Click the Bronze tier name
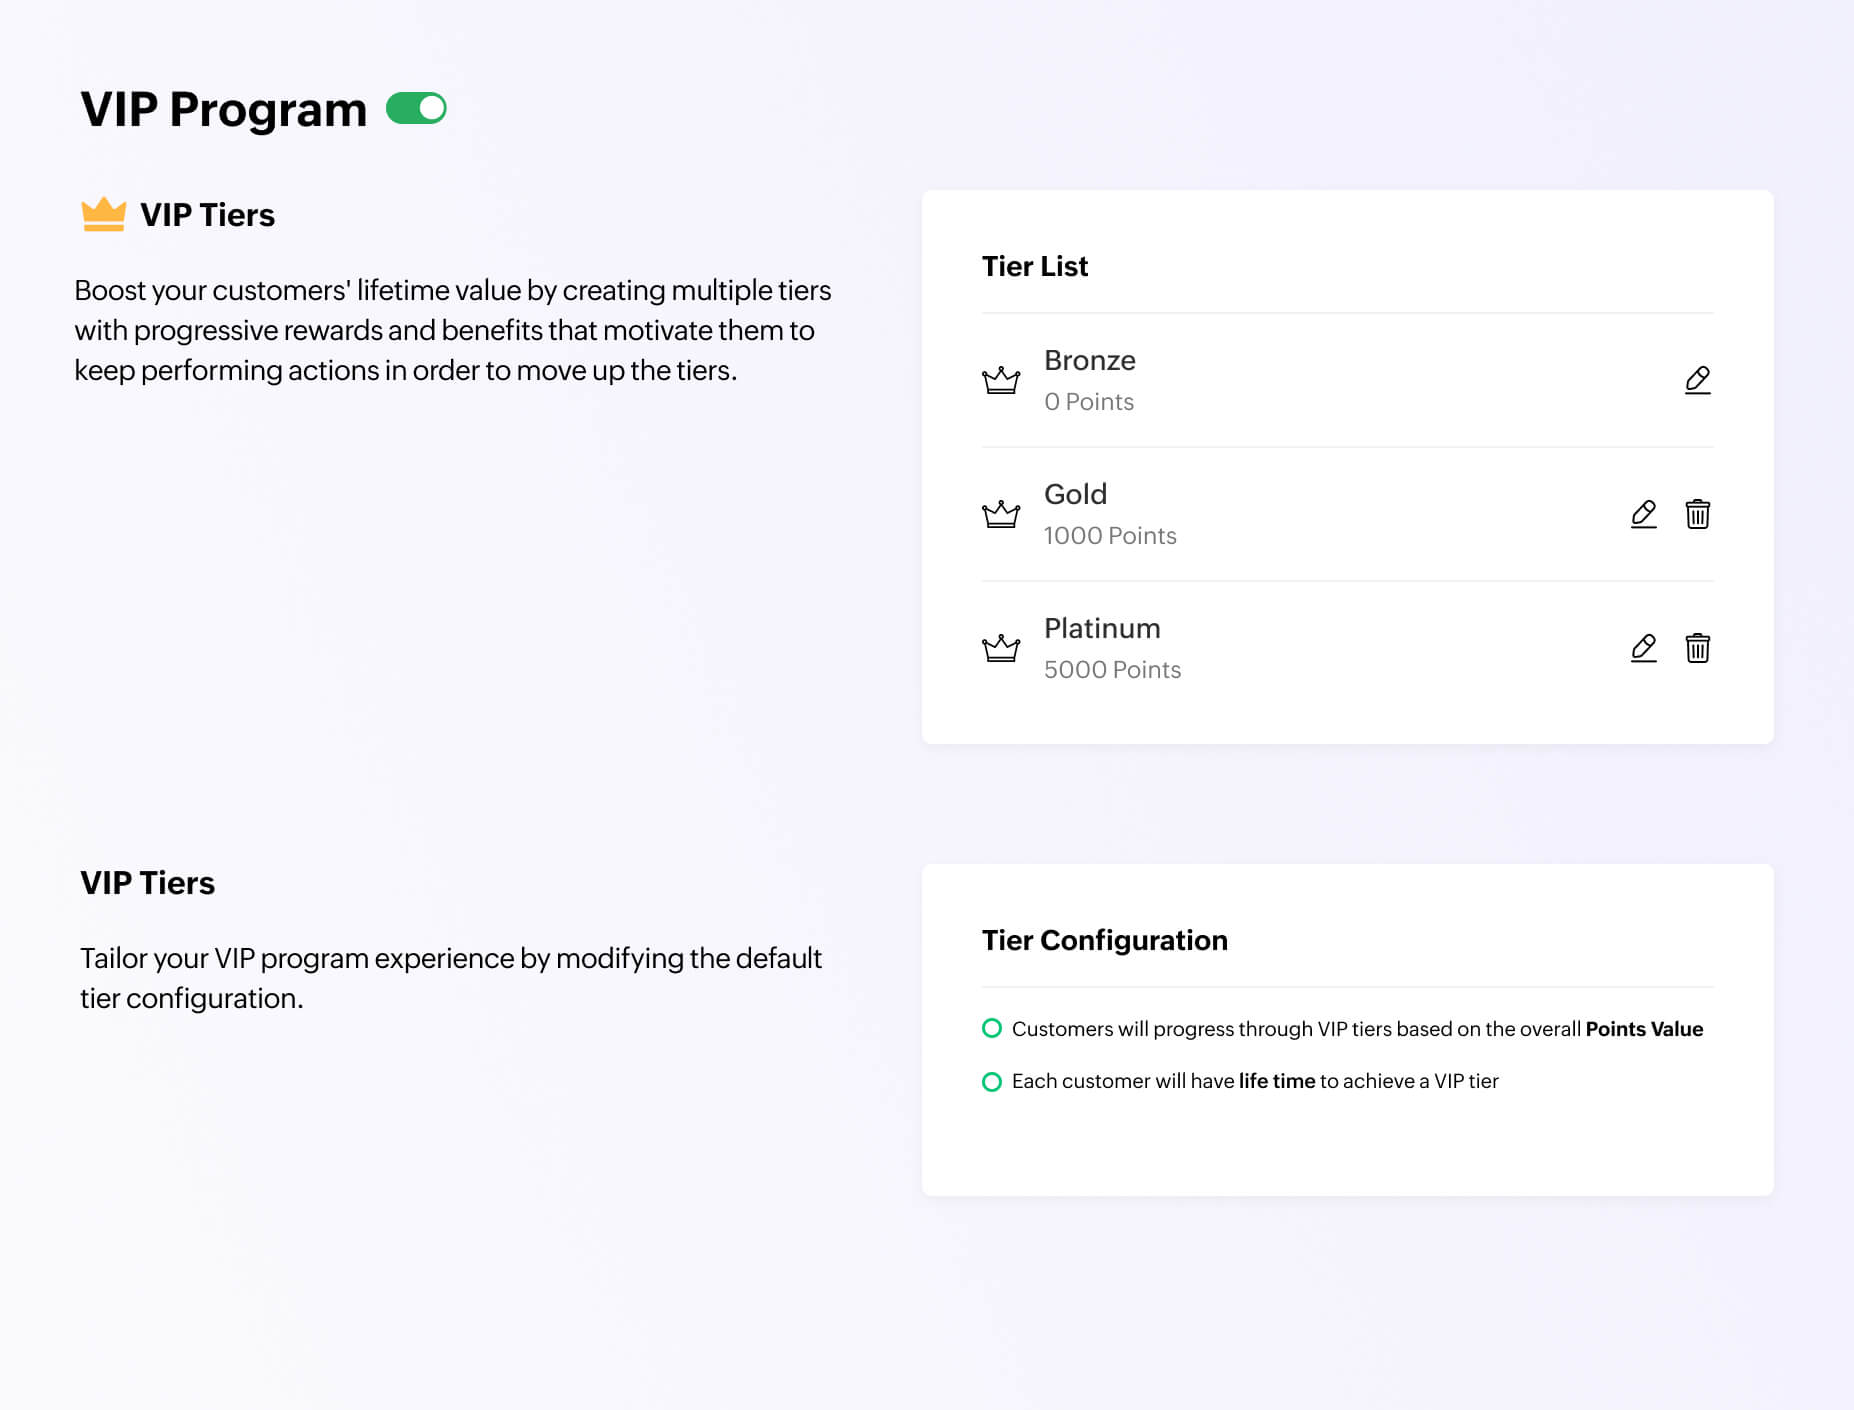The image size is (1854, 1410). tap(1089, 360)
